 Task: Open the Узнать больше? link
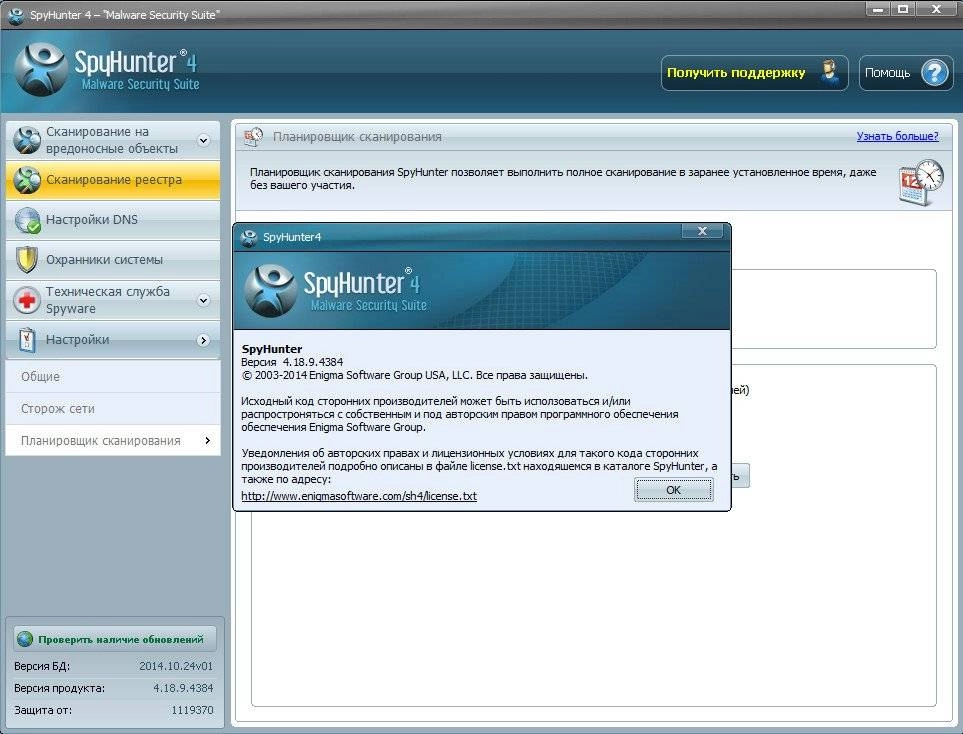897,136
